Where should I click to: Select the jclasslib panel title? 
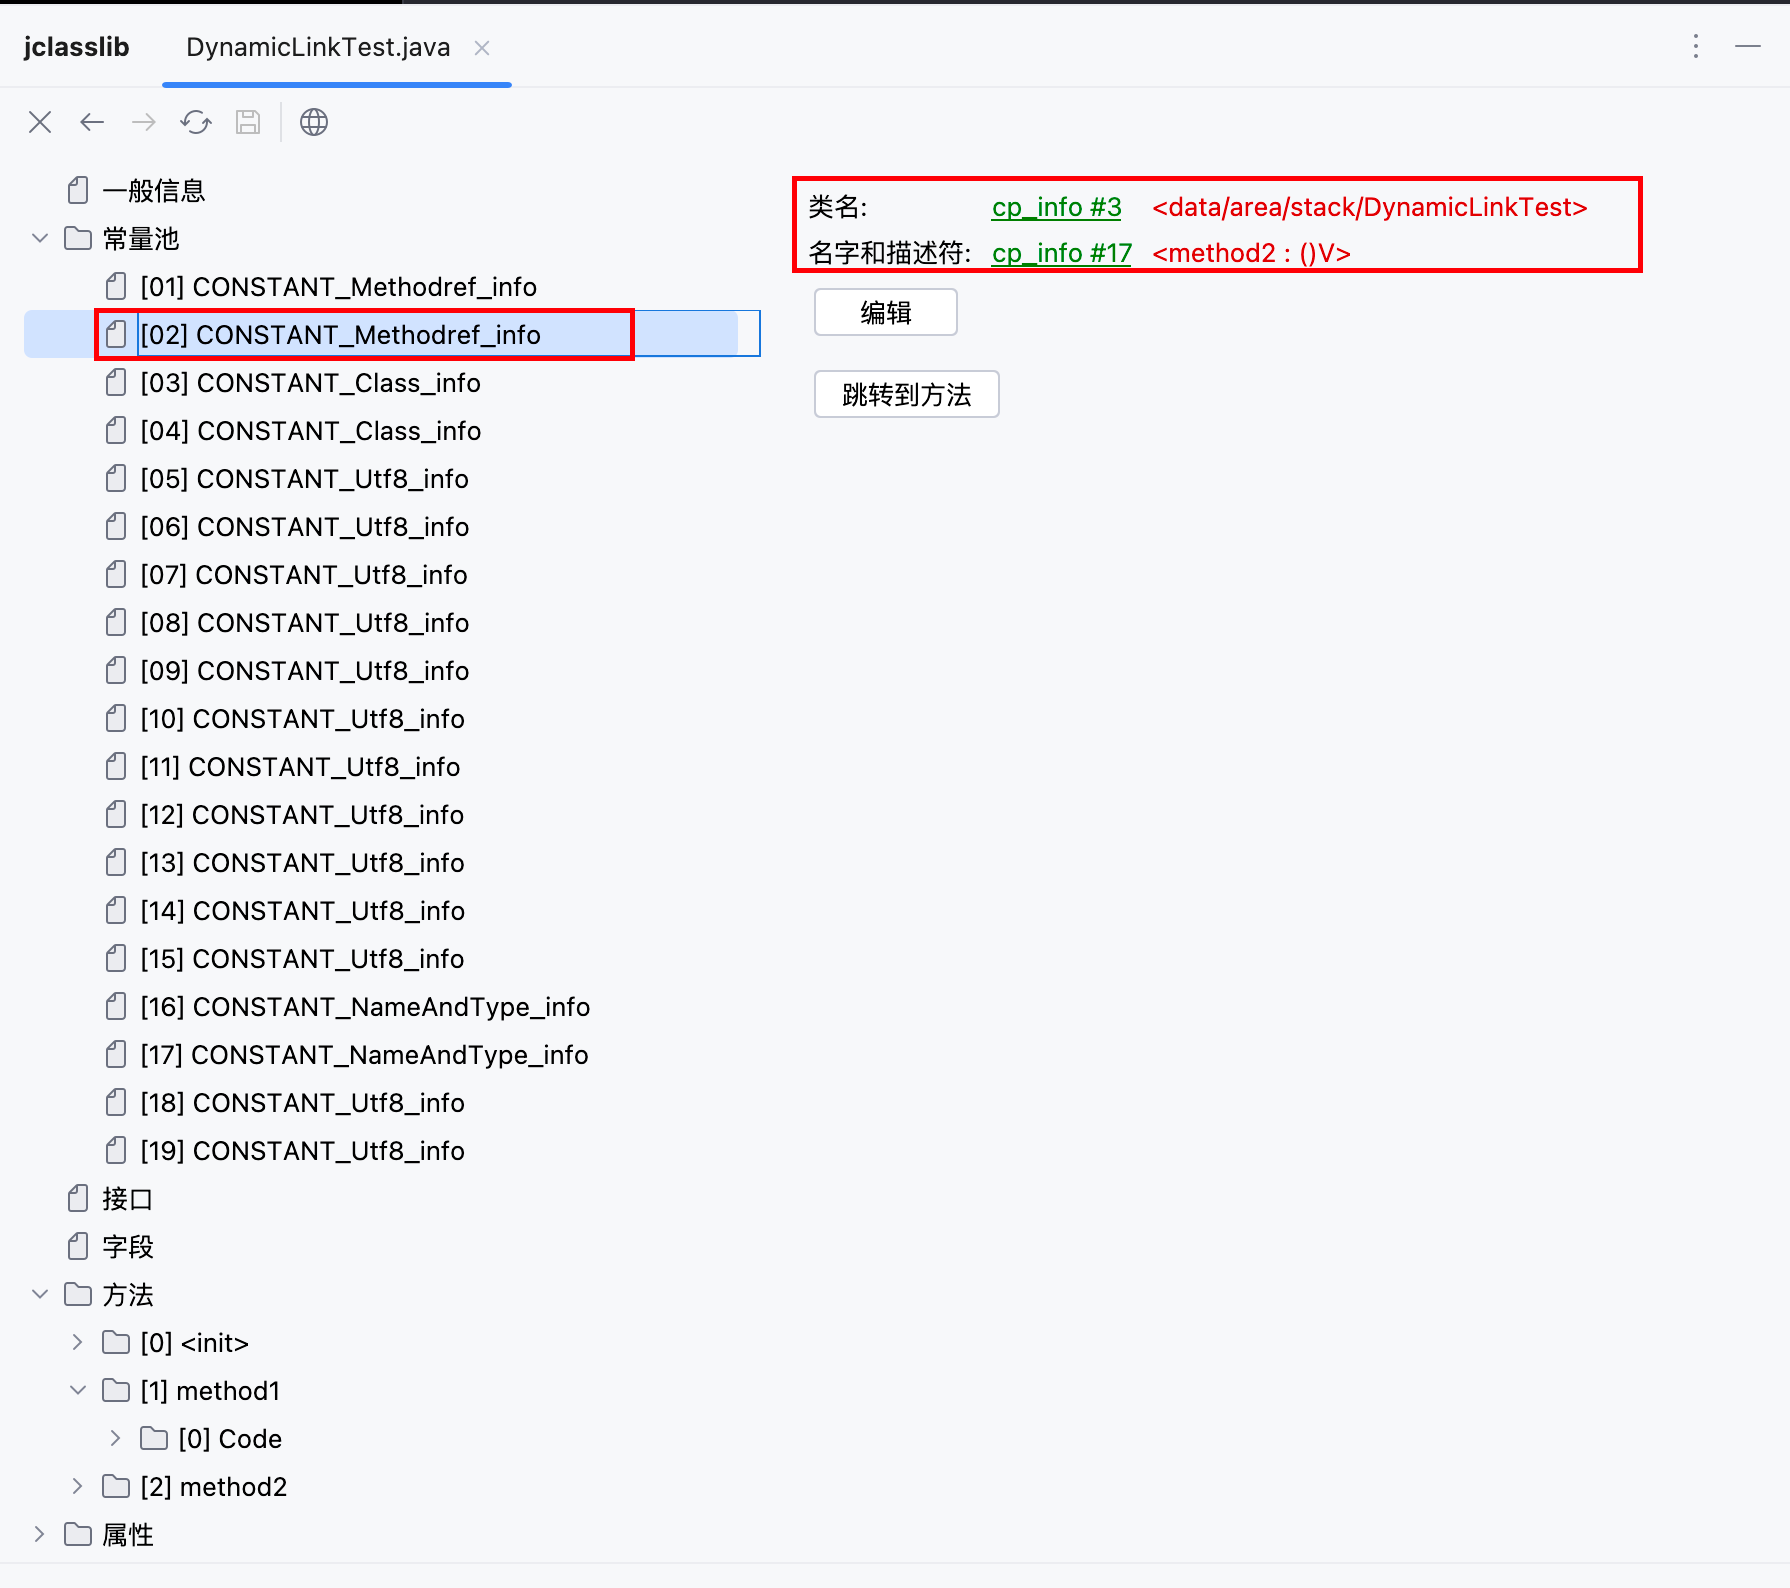[77, 48]
